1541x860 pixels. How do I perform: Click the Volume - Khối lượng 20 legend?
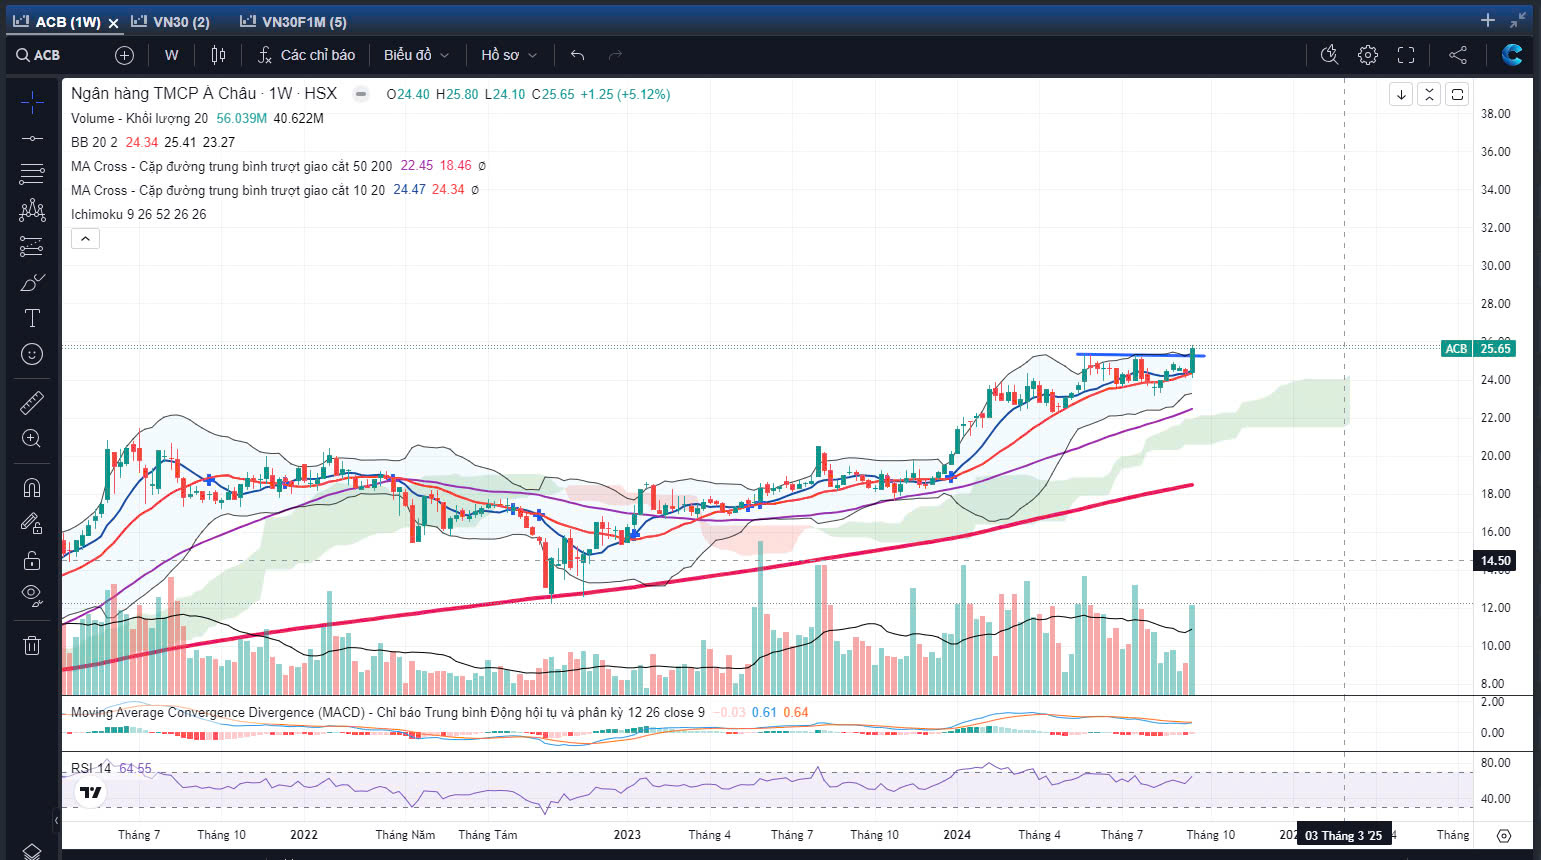pos(139,118)
